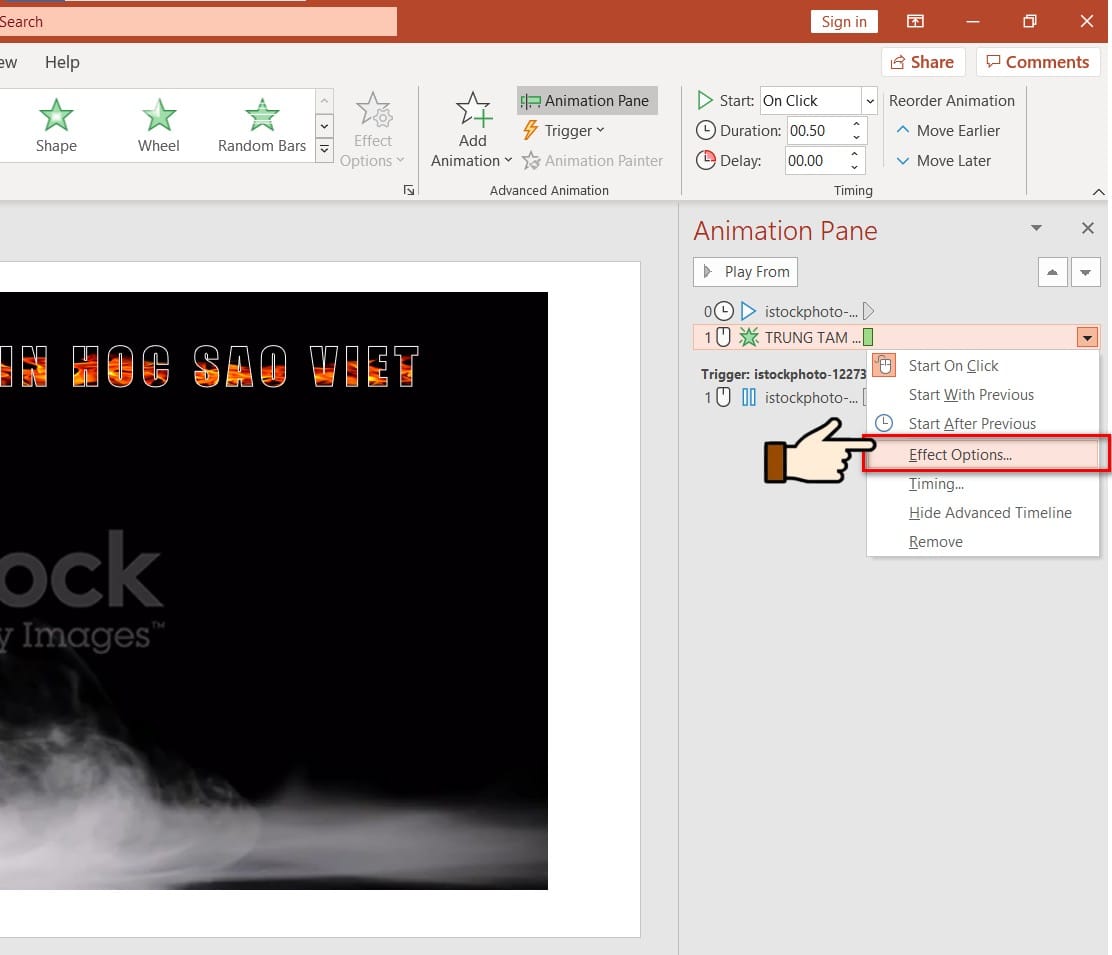Increase animation Duration value
The width and height of the screenshot is (1112, 955).
[x=856, y=124]
